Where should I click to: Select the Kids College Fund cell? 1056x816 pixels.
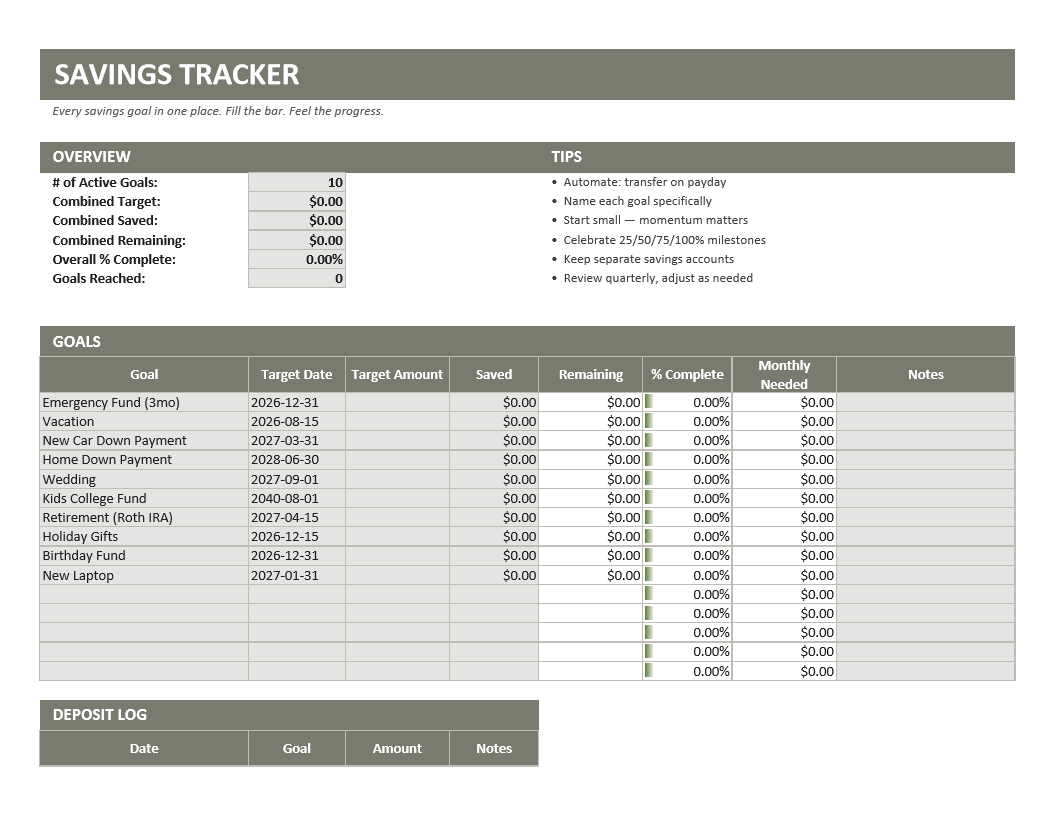[144, 498]
